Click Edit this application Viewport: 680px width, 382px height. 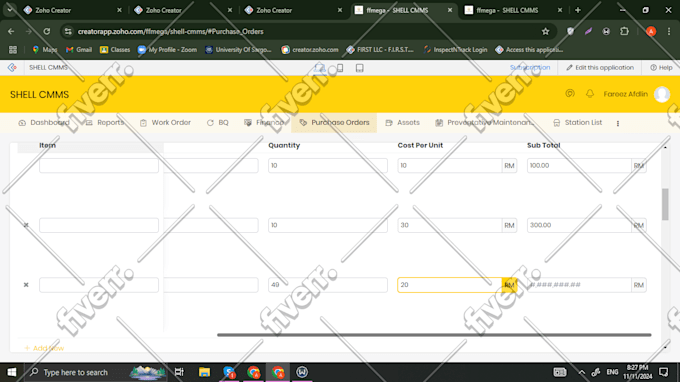click(x=600, y=68)
